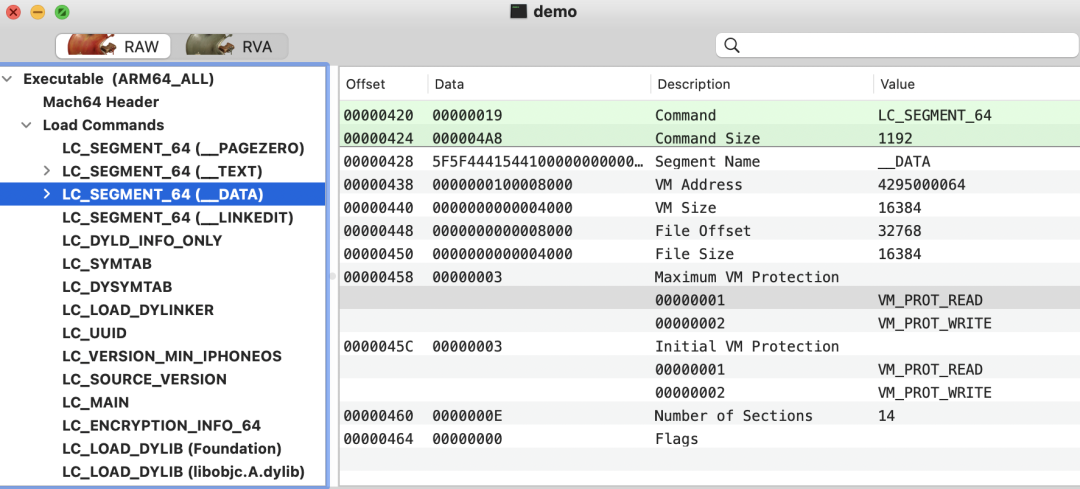Image resolution: width=1080 pixels, height=489 pixels.
Task: Select the LC_SYMTAB load command
Action: [x=107, y=264]
